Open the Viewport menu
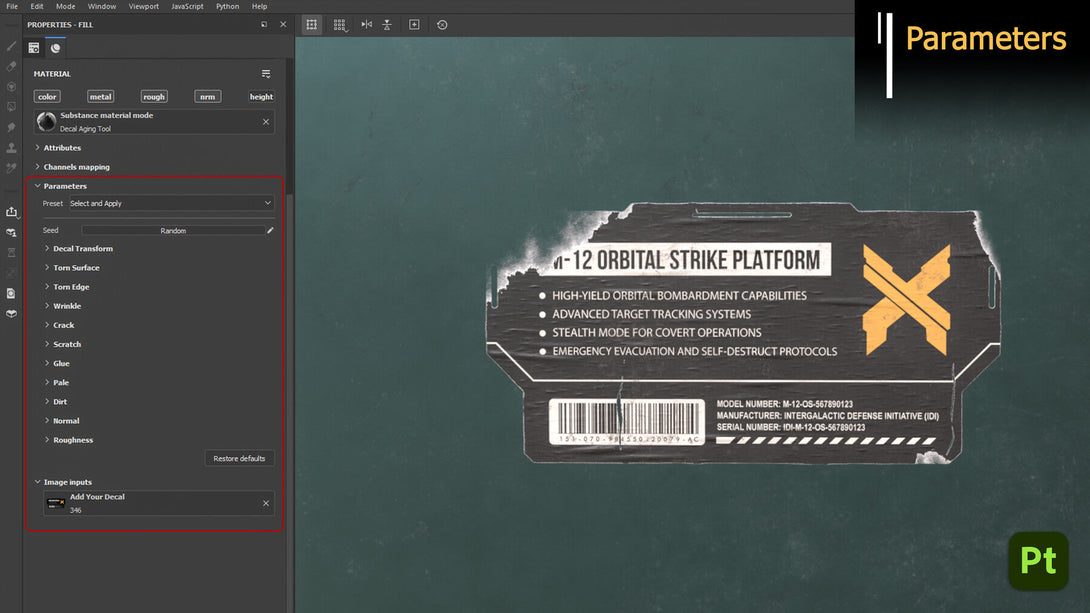 point(143,6)
